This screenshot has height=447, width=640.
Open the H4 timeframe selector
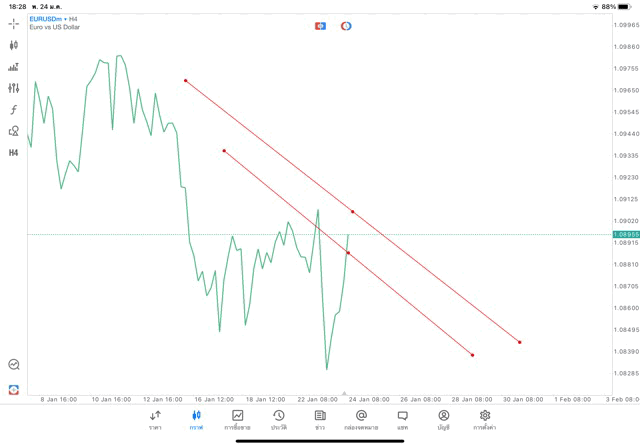coord(13,153)
